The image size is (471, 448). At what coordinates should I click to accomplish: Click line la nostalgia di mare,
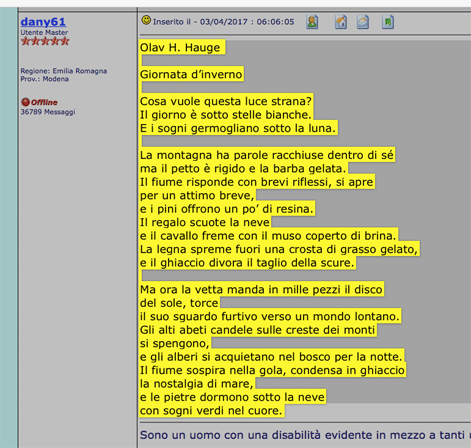[x=197, y=384]
